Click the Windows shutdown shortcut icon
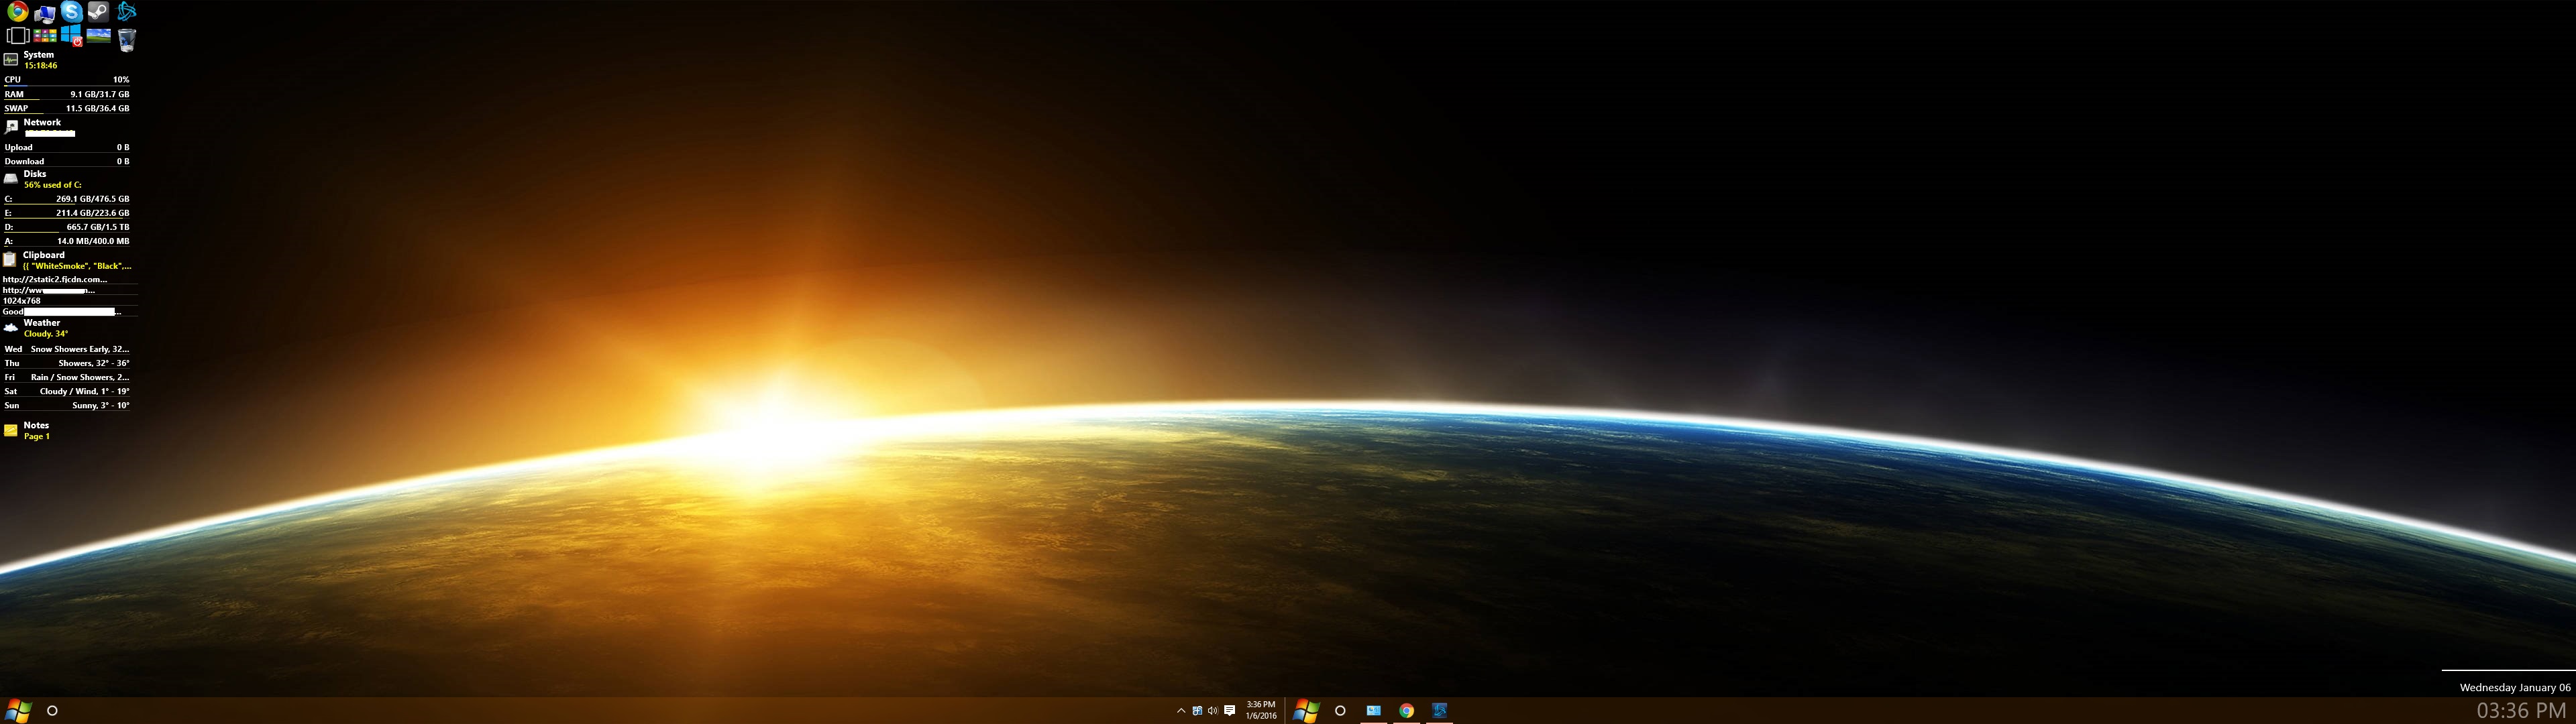 71,36
